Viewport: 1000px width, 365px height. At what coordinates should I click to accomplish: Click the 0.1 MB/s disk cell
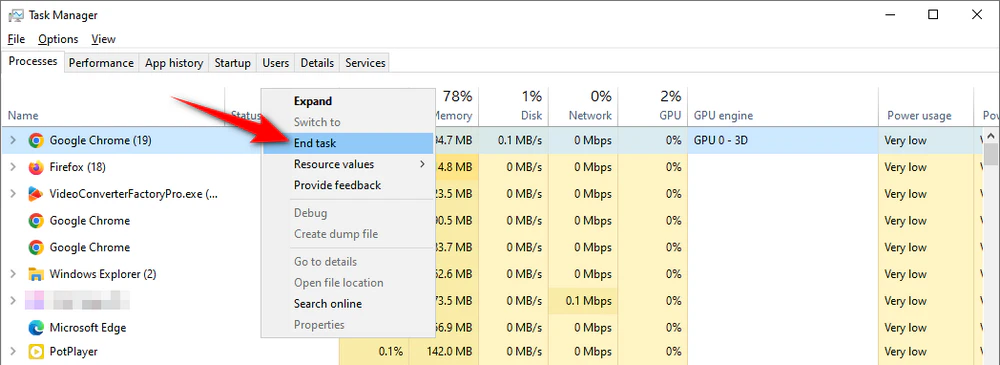point(513,140)
